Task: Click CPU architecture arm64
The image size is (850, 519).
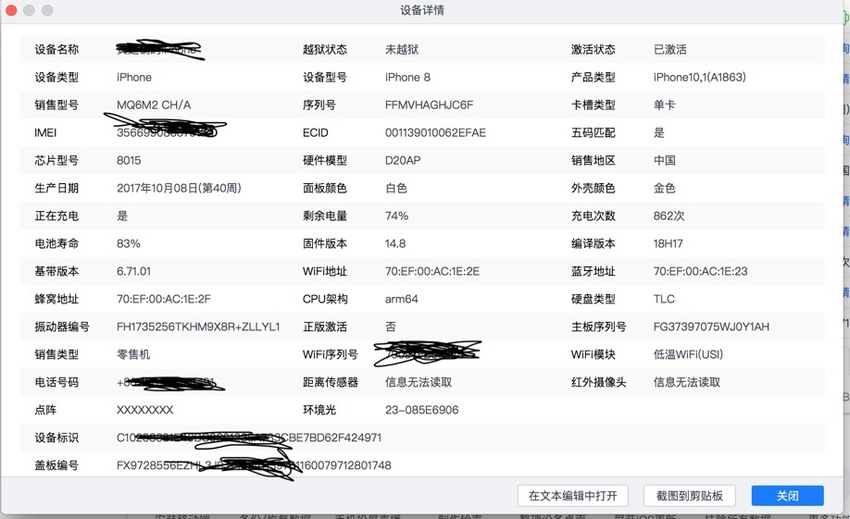Action: click(401, 298)
